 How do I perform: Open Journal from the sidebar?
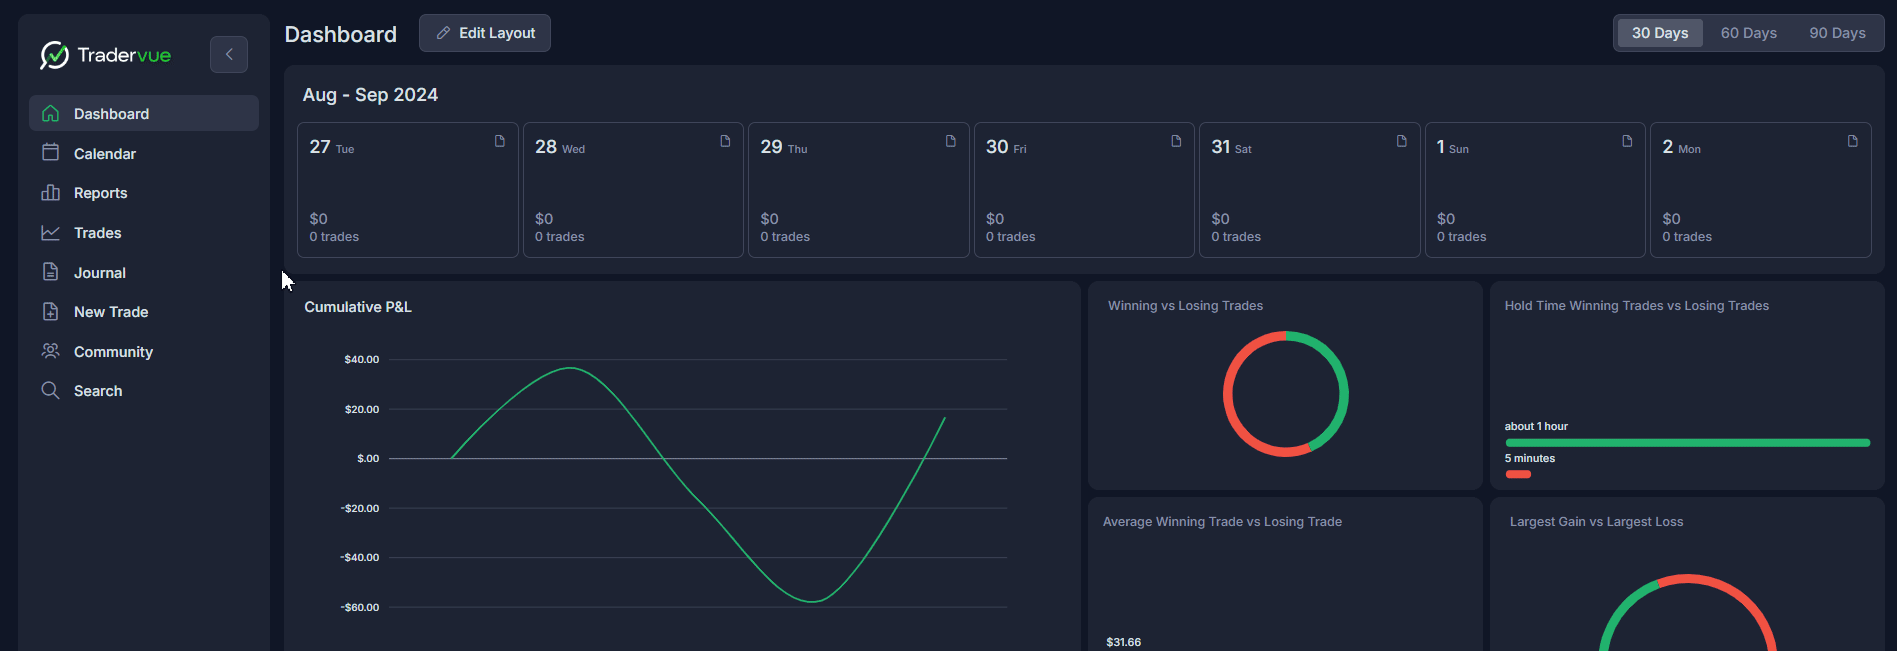pyautogui.click(x=144, y=272)
